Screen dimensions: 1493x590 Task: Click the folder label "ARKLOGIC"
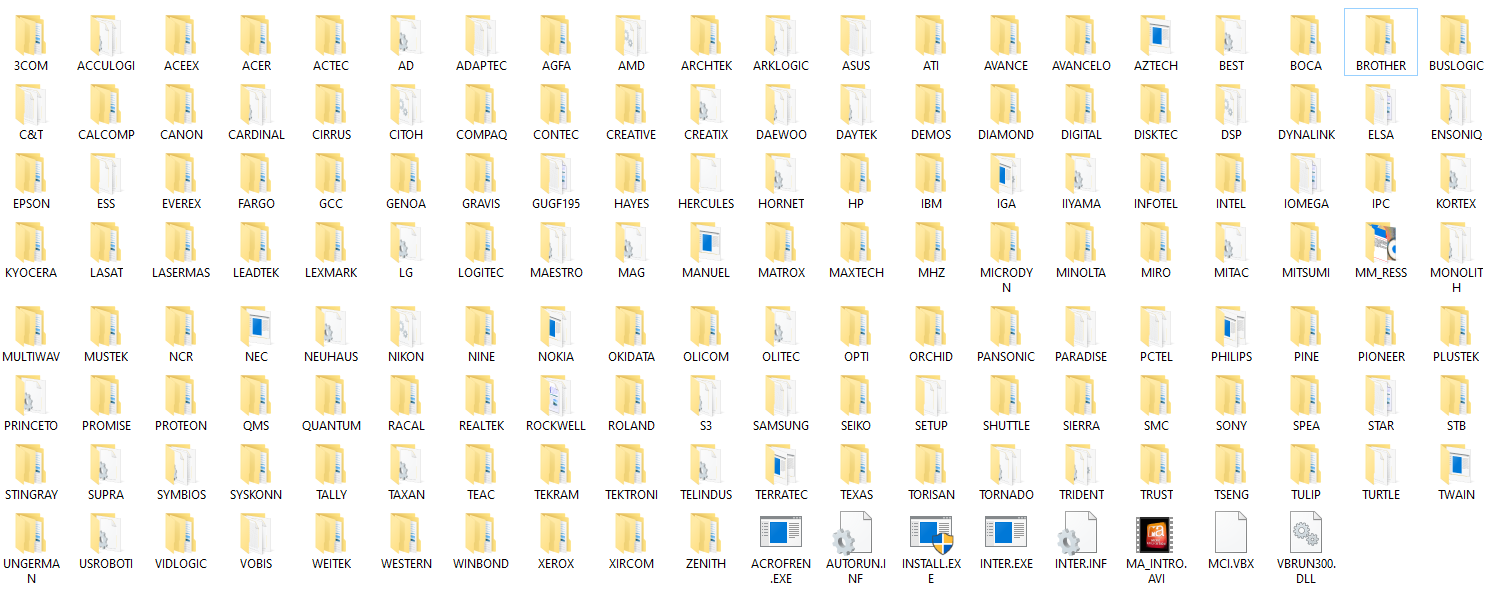coord(781,66)
